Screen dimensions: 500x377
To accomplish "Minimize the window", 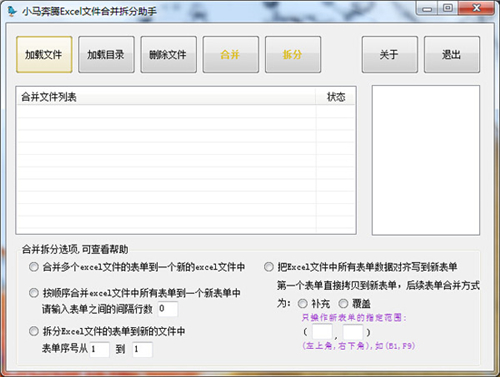I will (427, 9).
